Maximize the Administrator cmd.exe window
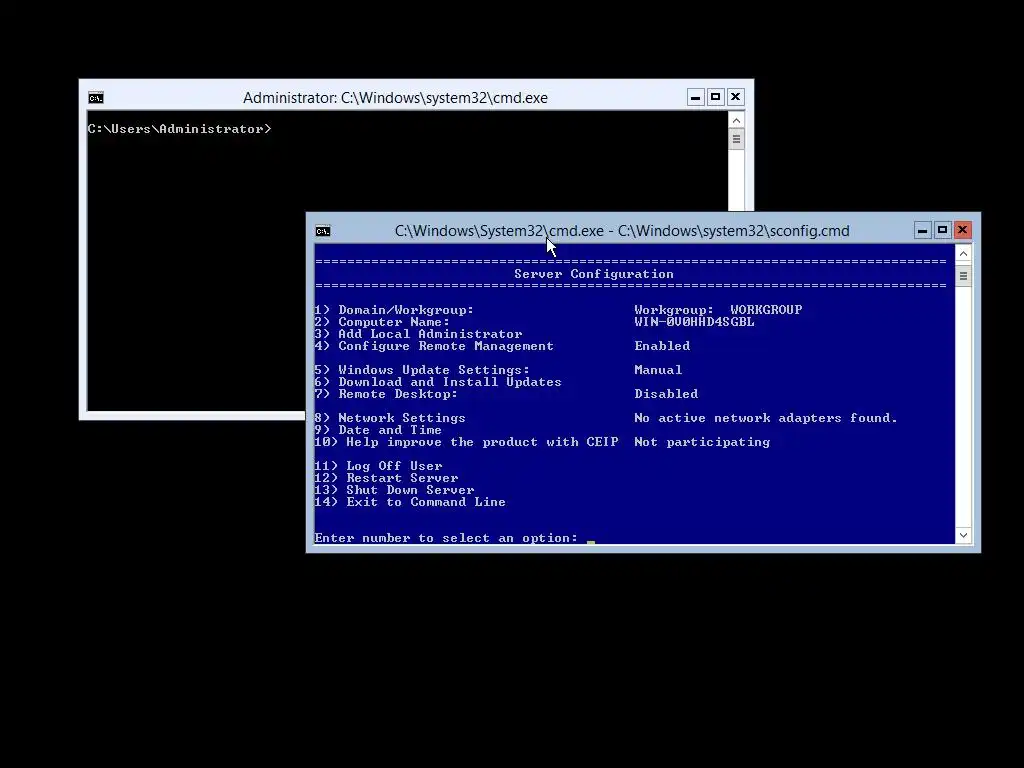 [715, 97]
